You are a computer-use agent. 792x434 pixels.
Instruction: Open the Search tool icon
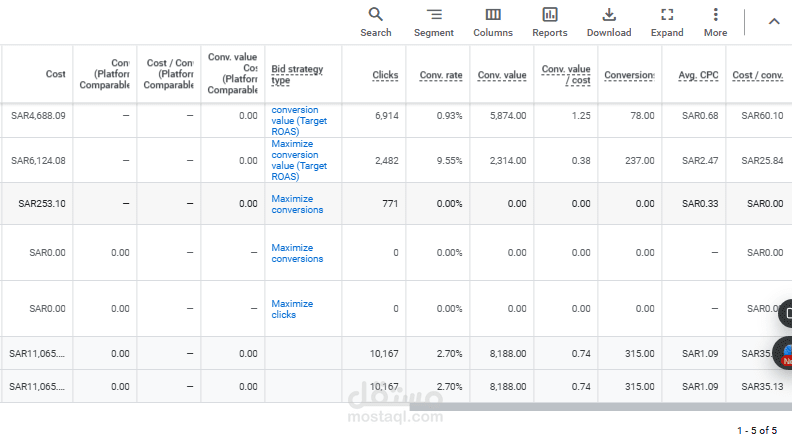(x=376, y=15)
